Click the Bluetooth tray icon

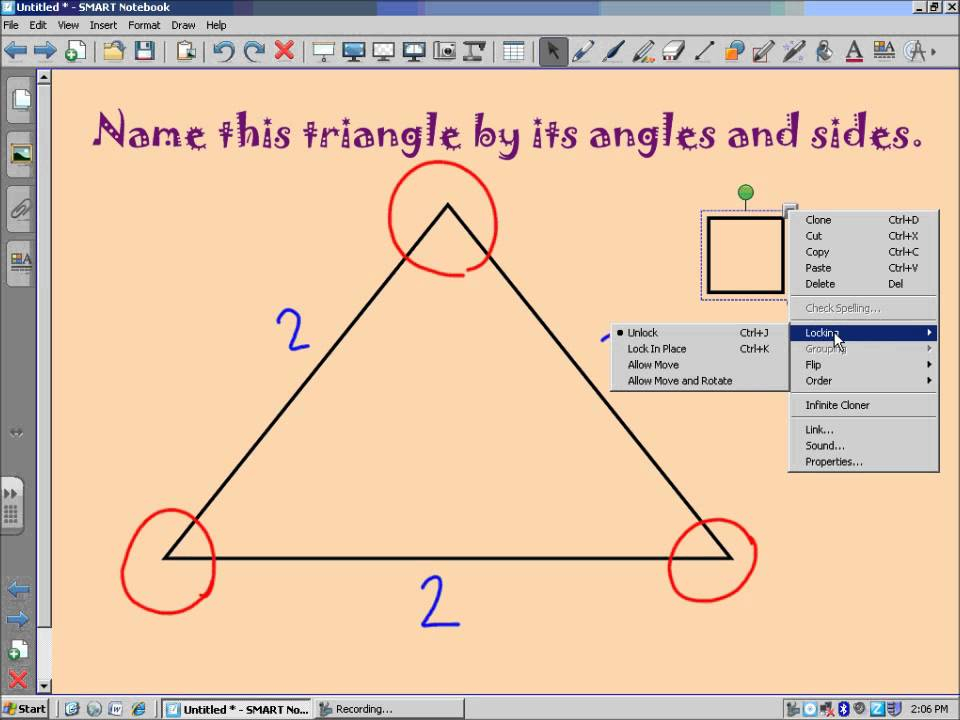[x=844, y=708]
